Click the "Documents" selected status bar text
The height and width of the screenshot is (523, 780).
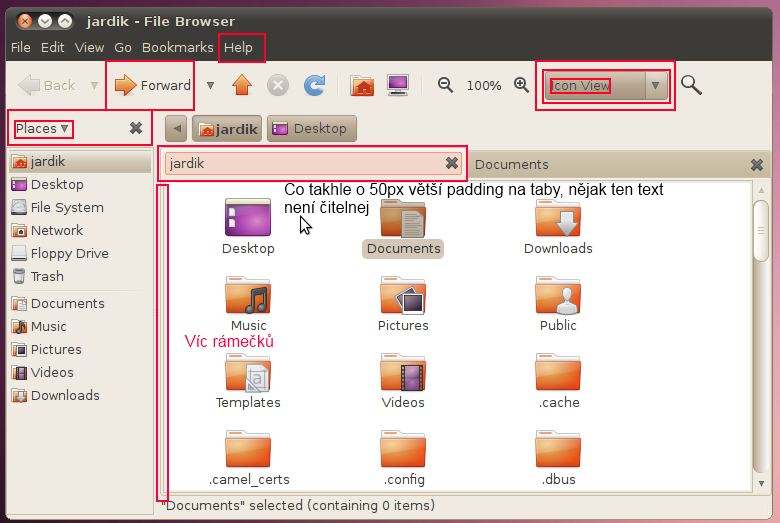click(298, 506)
